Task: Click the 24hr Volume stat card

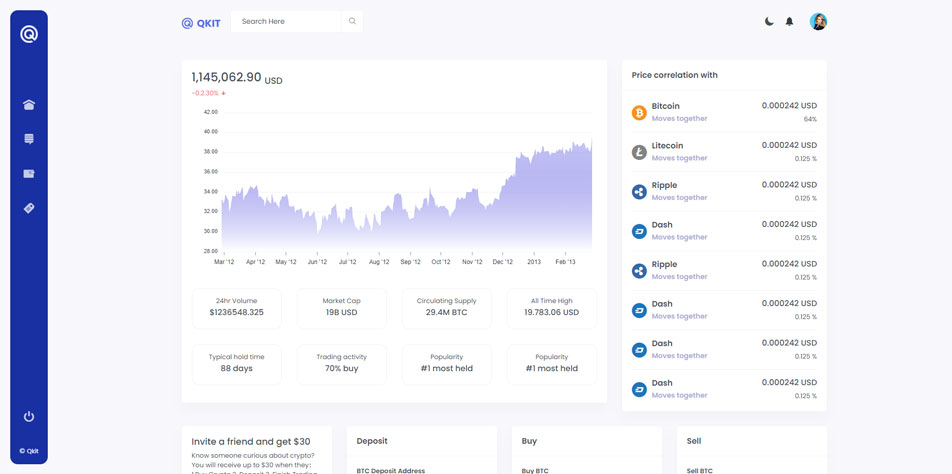Action: [x=237, y=308]
